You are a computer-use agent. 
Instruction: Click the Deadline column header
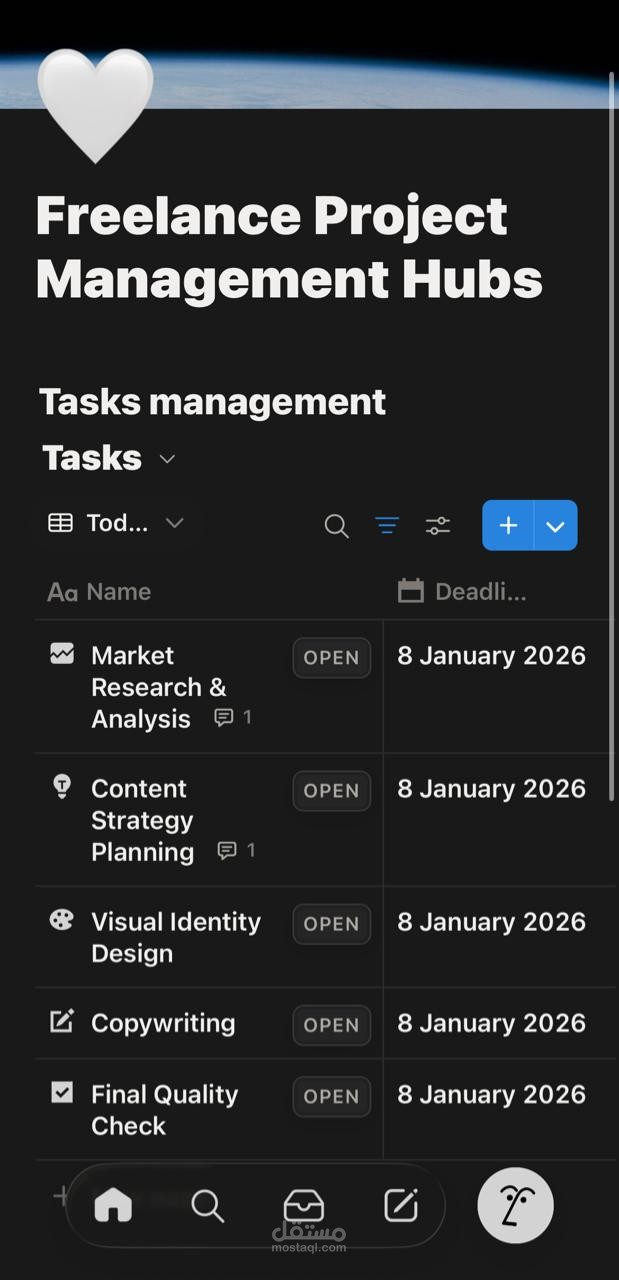480,592
